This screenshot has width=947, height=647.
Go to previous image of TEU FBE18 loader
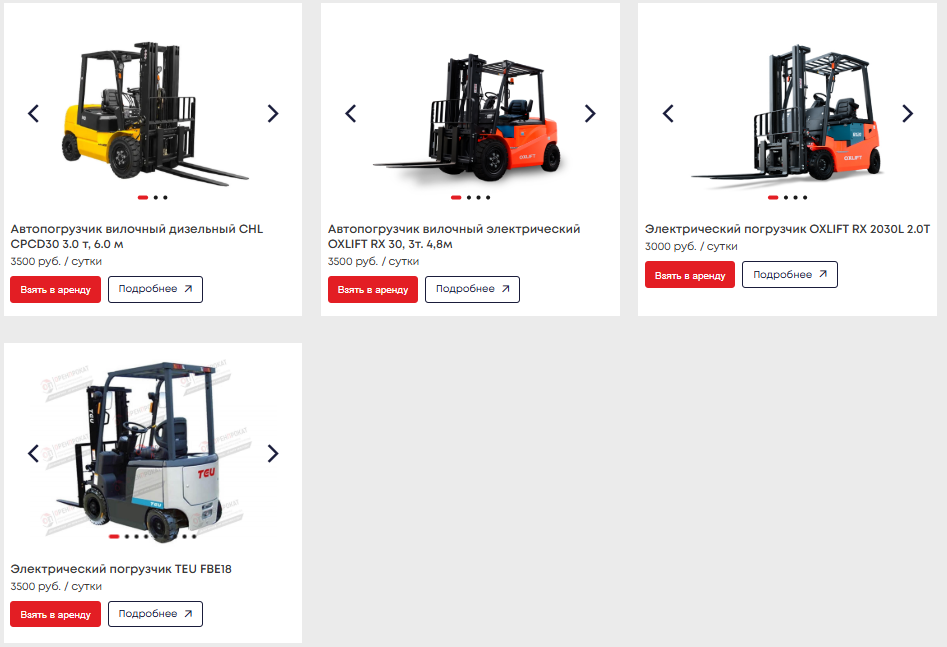click(x=34, y=453)
